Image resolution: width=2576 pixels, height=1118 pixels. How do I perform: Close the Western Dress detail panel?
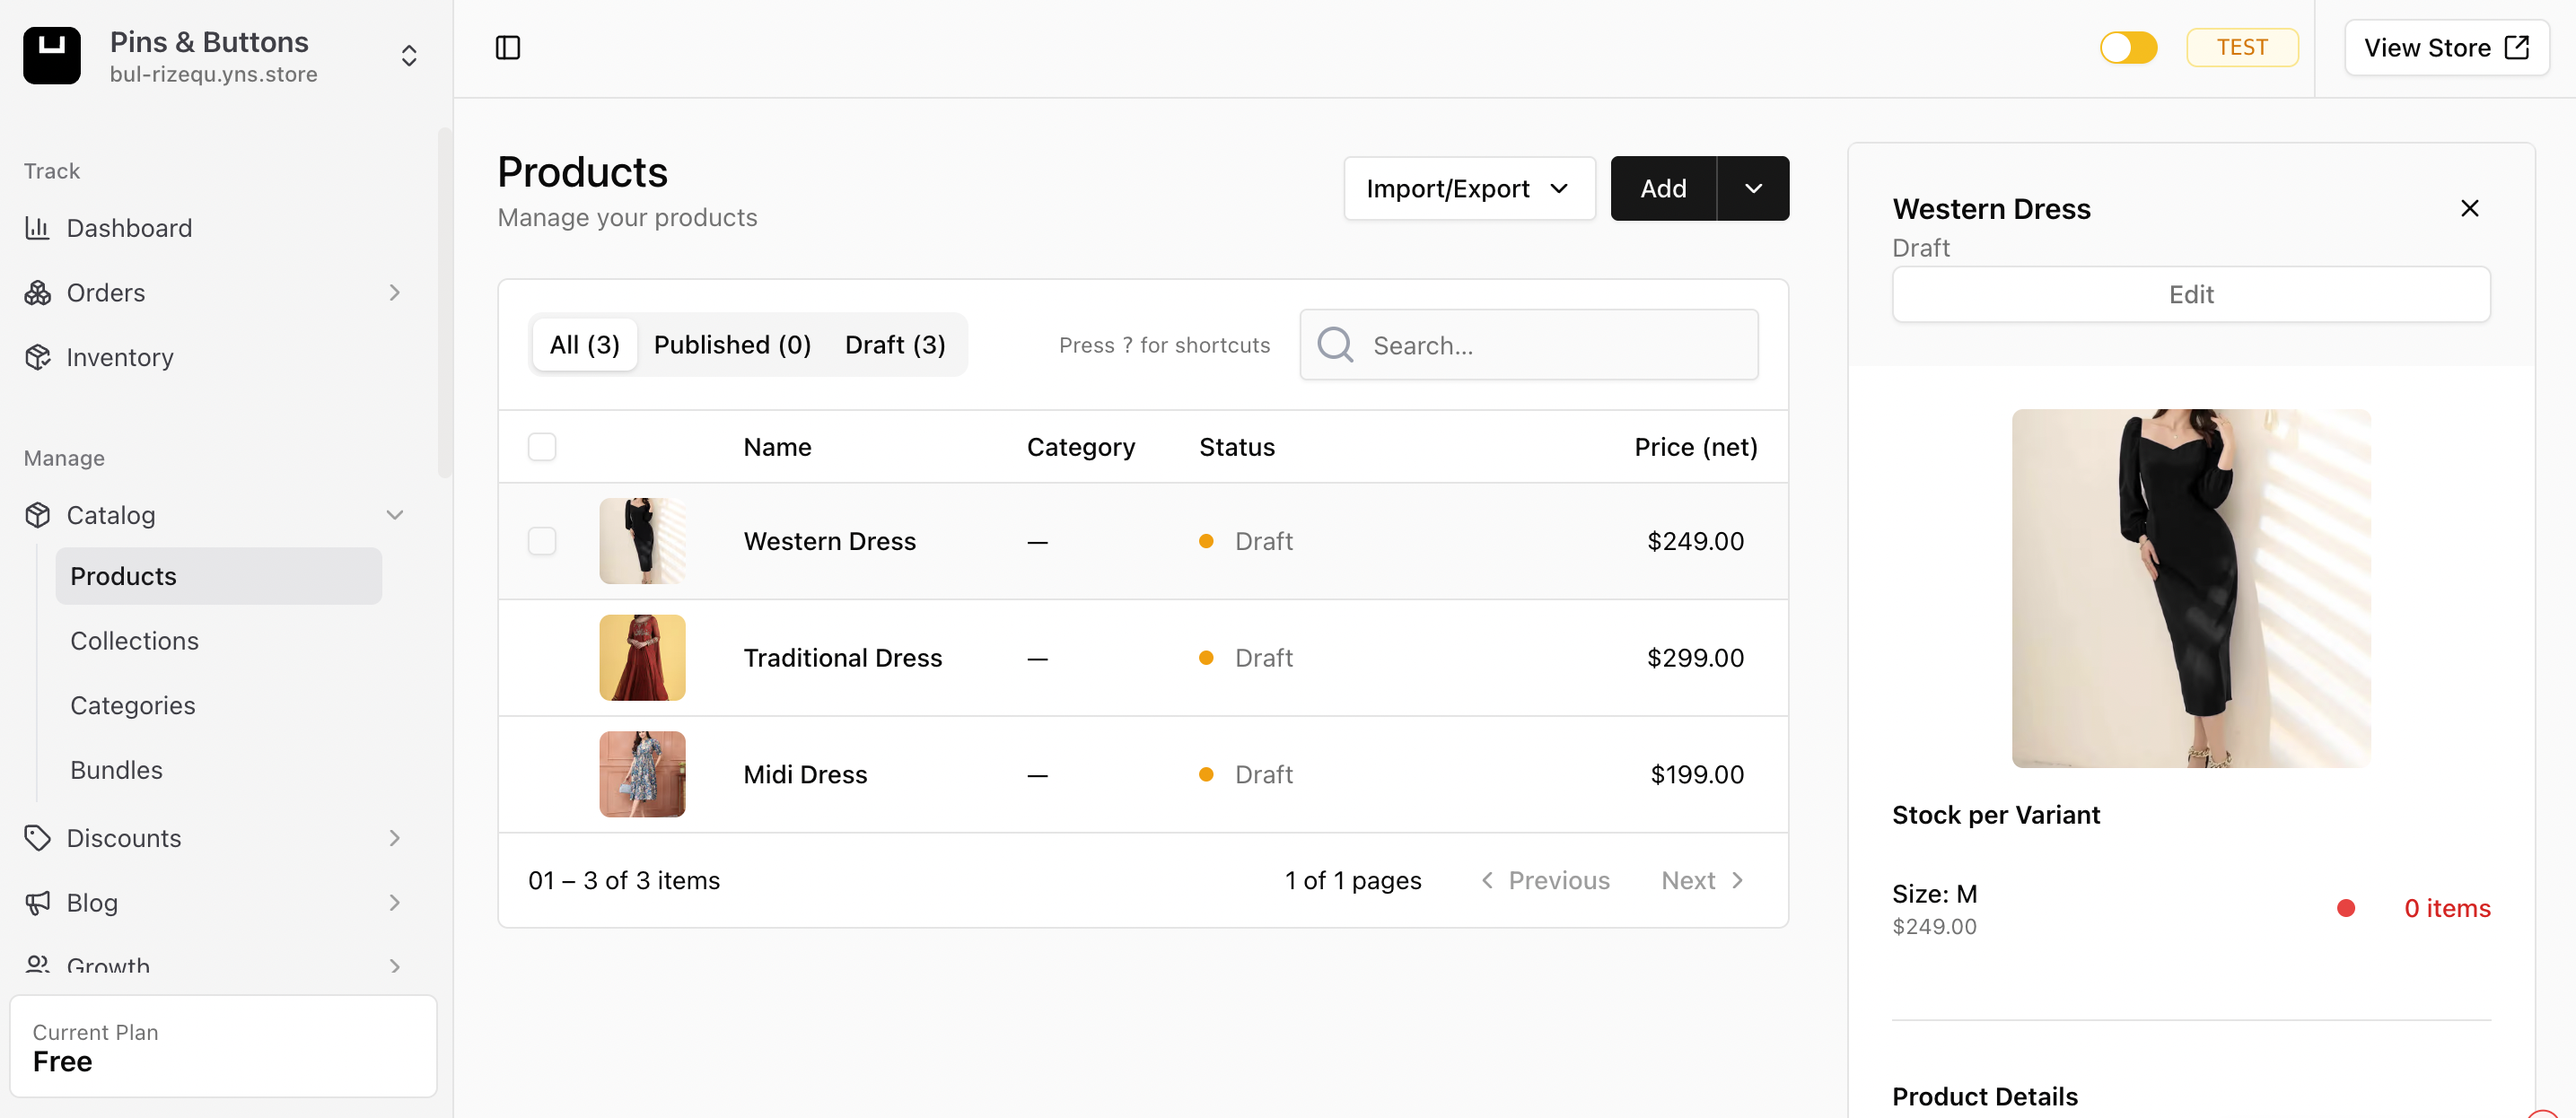pyautogui.click(x=2469, y=208)
